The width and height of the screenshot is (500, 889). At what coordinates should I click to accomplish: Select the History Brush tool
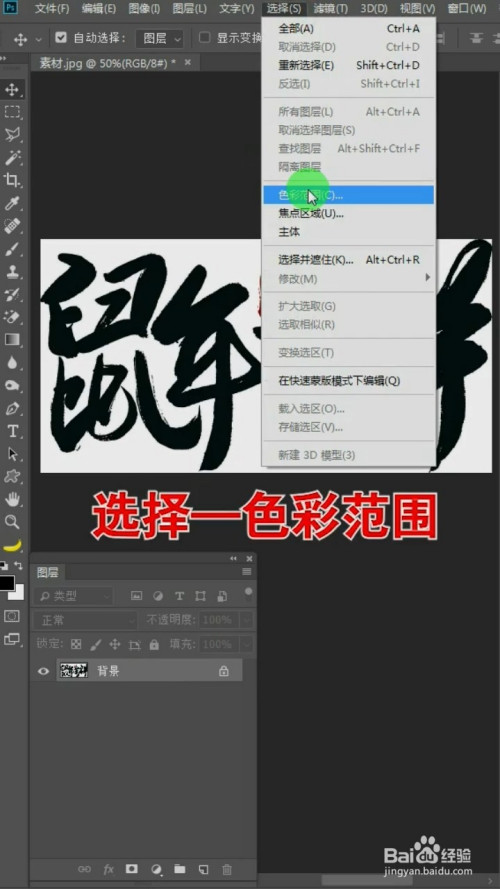pyautogui.click(x=12, y=294)
